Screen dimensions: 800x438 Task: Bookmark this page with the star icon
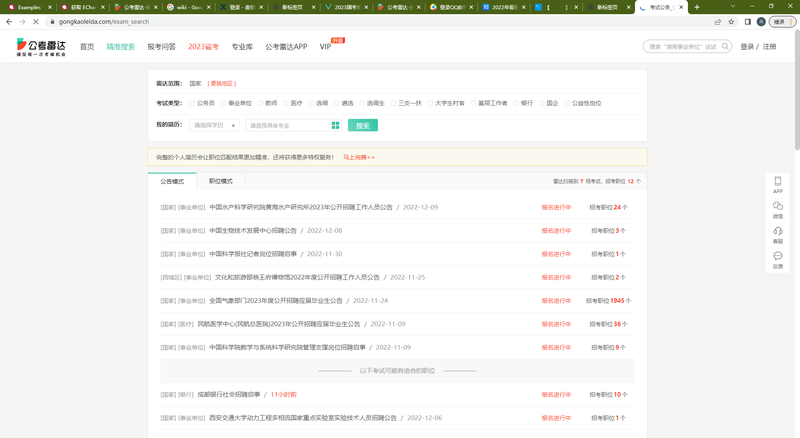click(731, 22)
